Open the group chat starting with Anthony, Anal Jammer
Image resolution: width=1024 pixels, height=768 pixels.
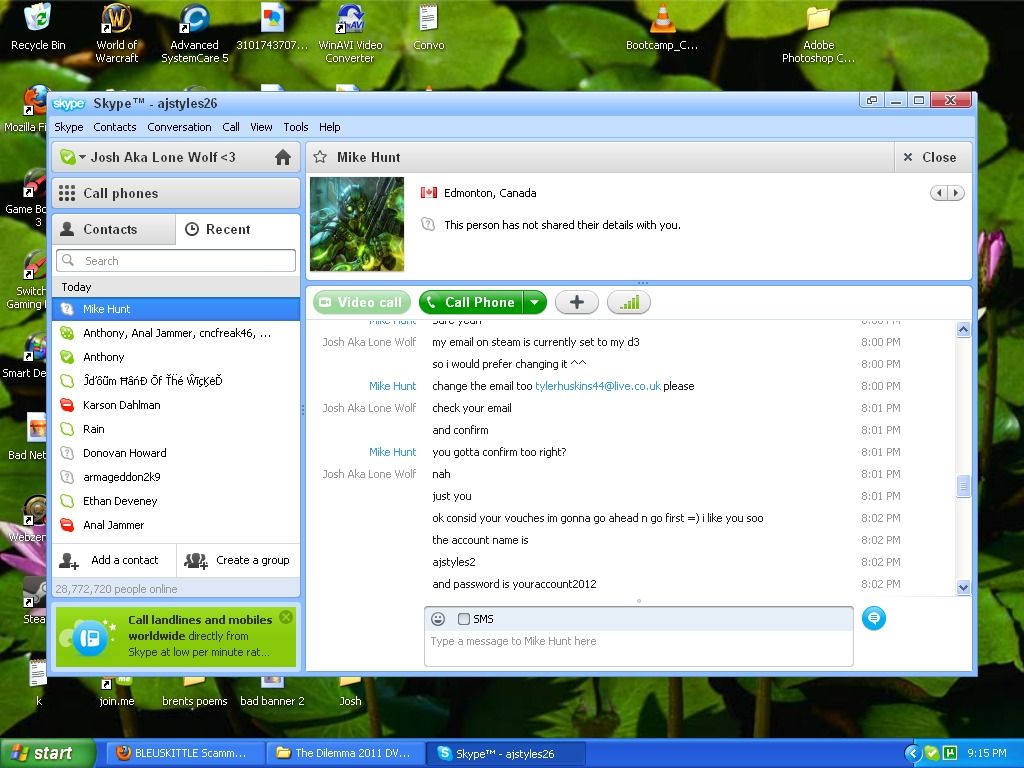[x=176, y=333]
